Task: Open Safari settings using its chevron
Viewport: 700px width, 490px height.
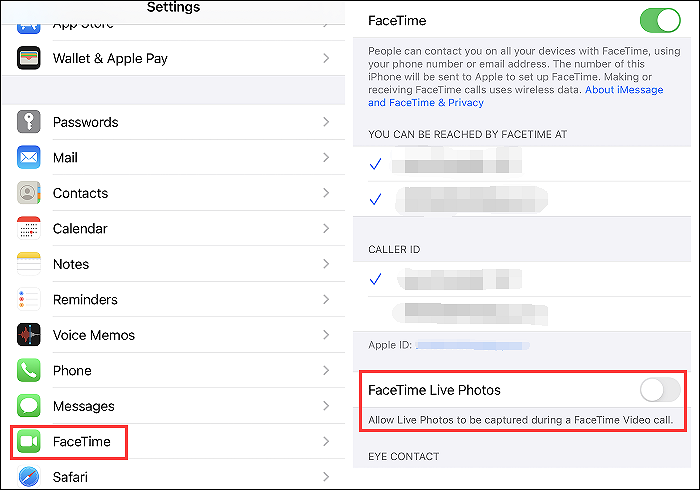Action: [x=326, y=477]
